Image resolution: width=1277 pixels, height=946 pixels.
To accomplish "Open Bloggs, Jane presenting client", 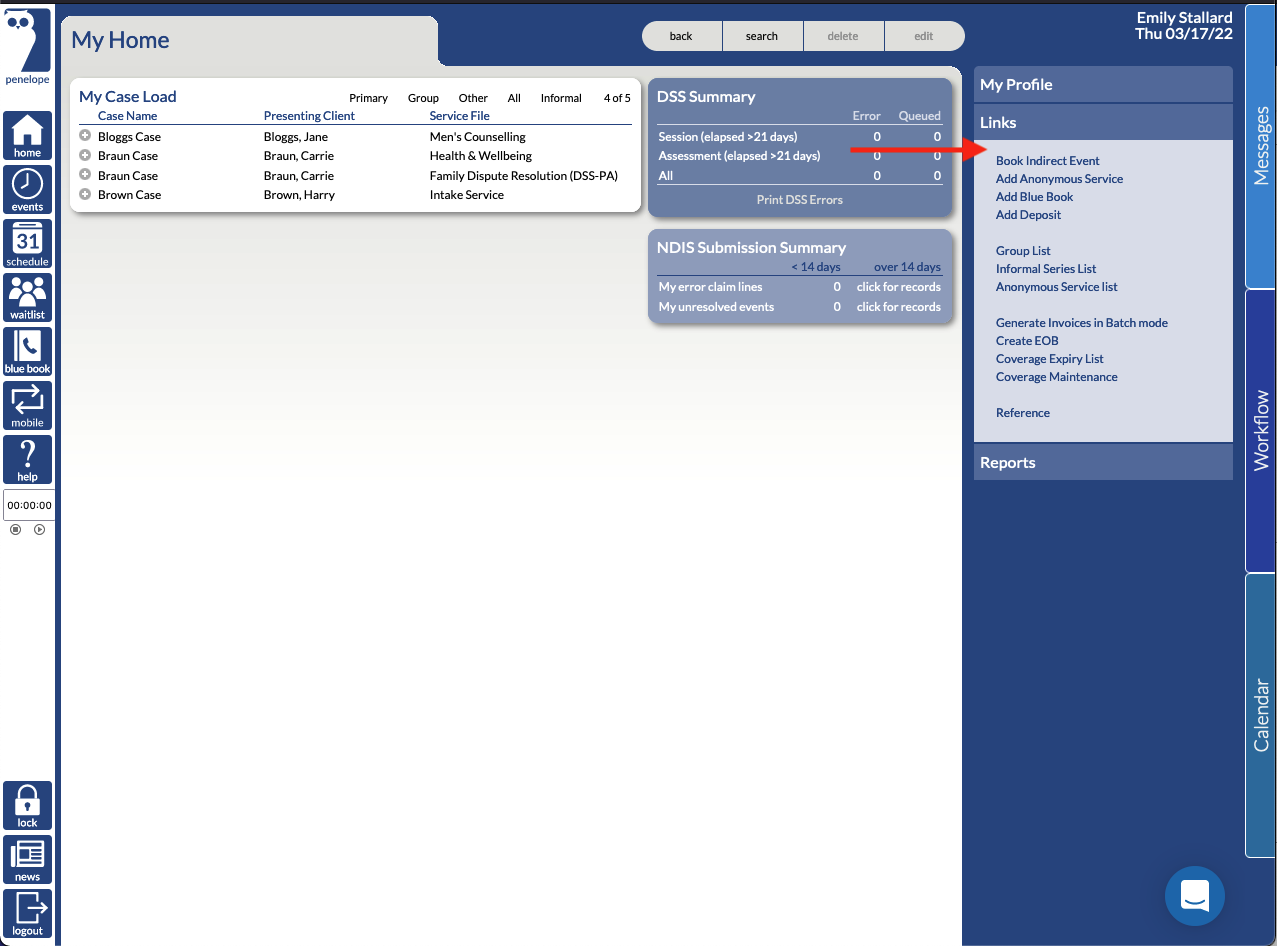I will [x=295, y=136].
